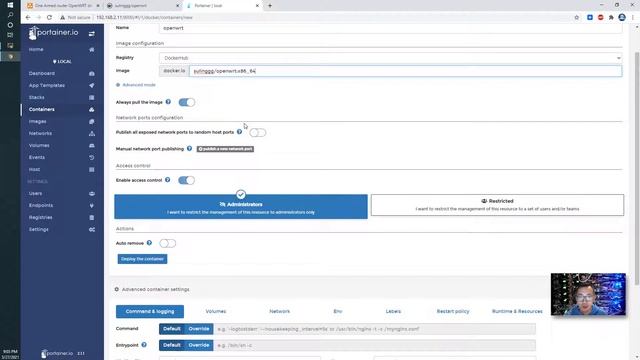
Task: Switch to the Restart policy tab
Action: [x=453, y=311]
